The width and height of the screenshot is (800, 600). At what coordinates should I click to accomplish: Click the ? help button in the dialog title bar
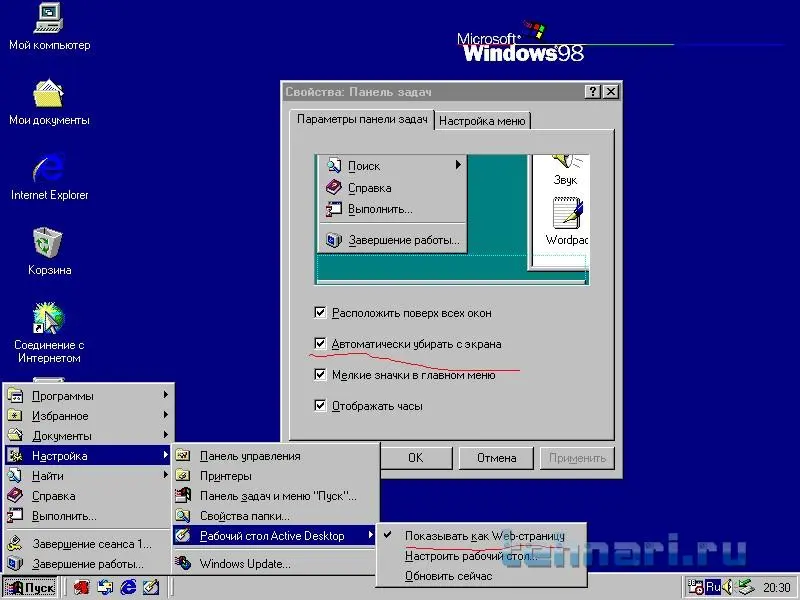[x=592, y=92]
